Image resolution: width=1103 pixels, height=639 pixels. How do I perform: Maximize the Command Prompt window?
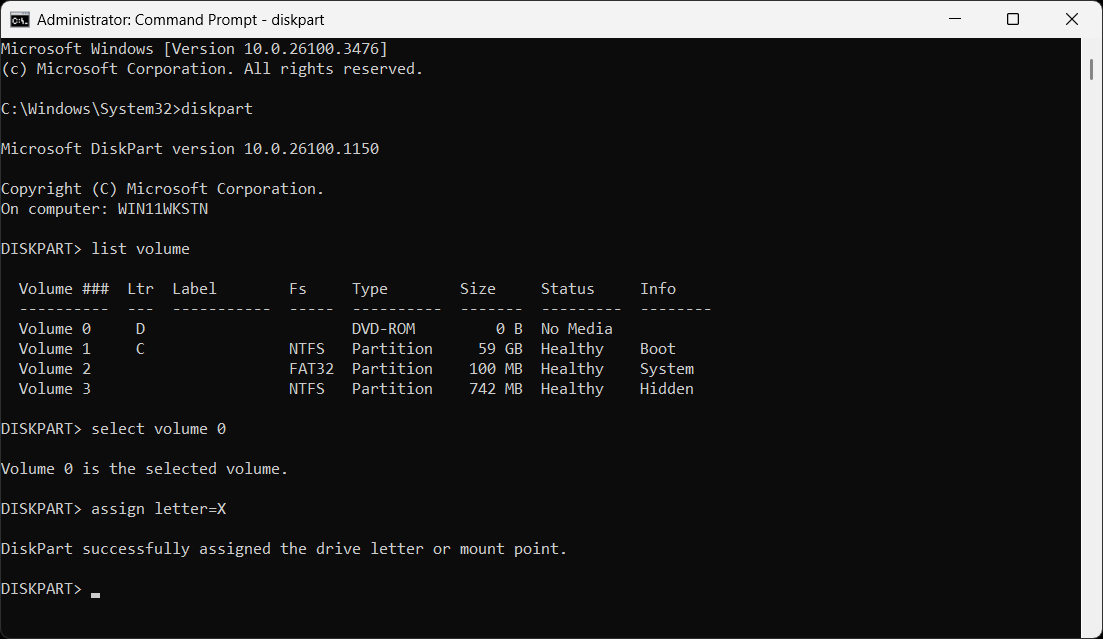click(x=1013, y=19)
